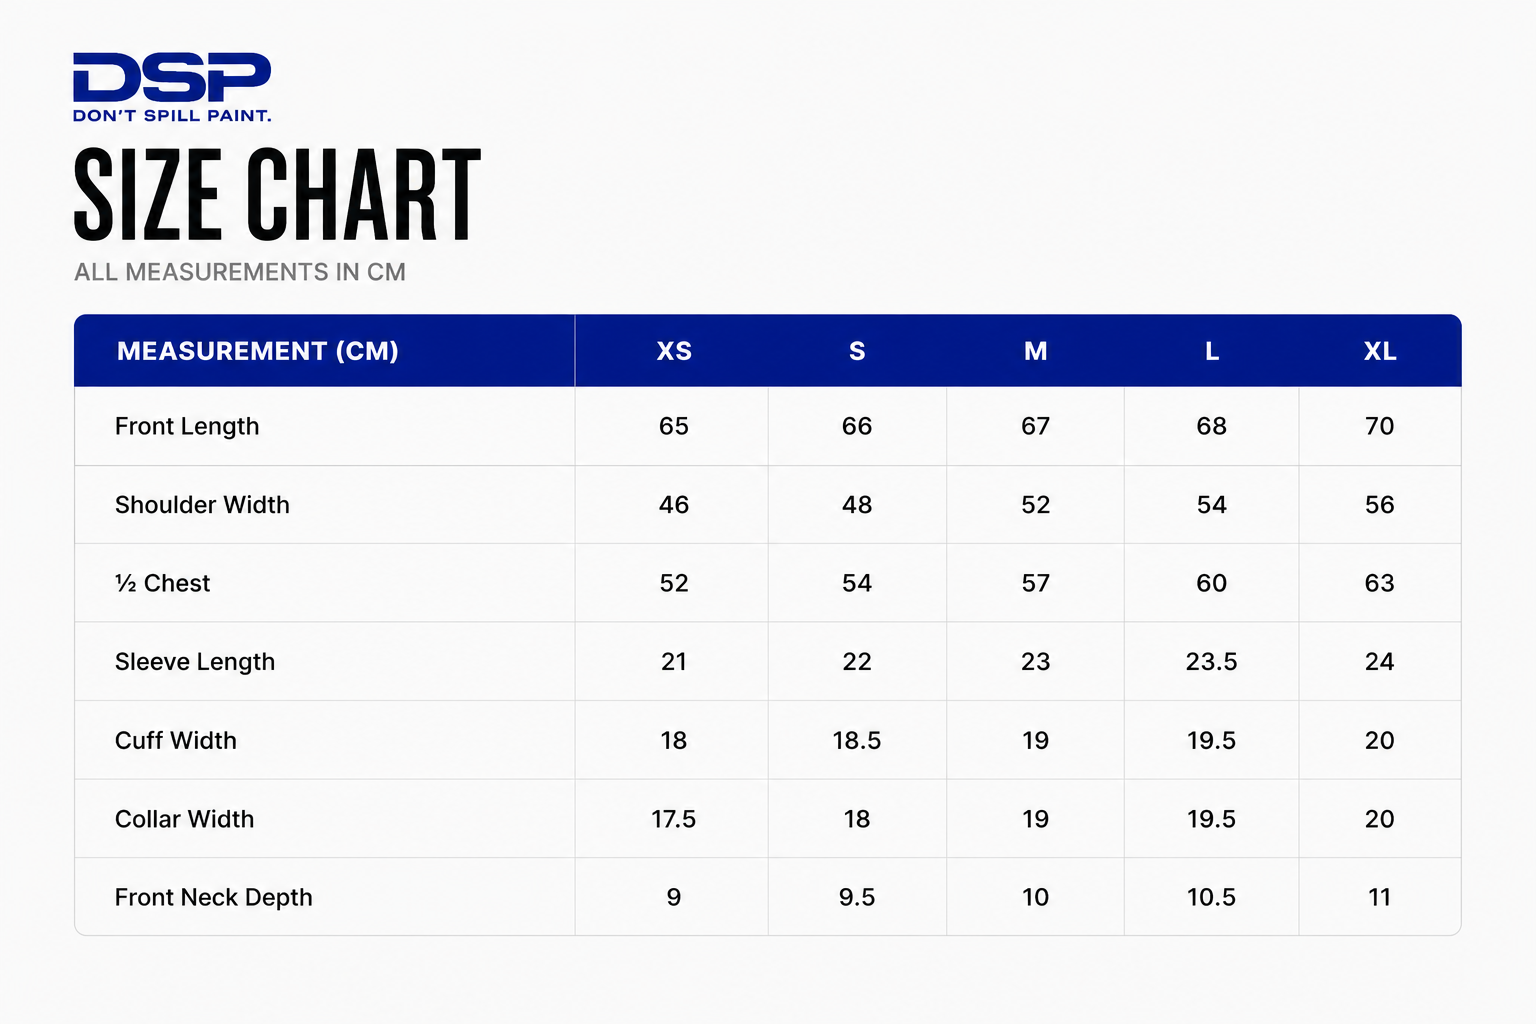The width and height of the screenshot is (1536, 1024).
Task: Select the M column header
Action: pyautogui.click(x=1036, y=351)
